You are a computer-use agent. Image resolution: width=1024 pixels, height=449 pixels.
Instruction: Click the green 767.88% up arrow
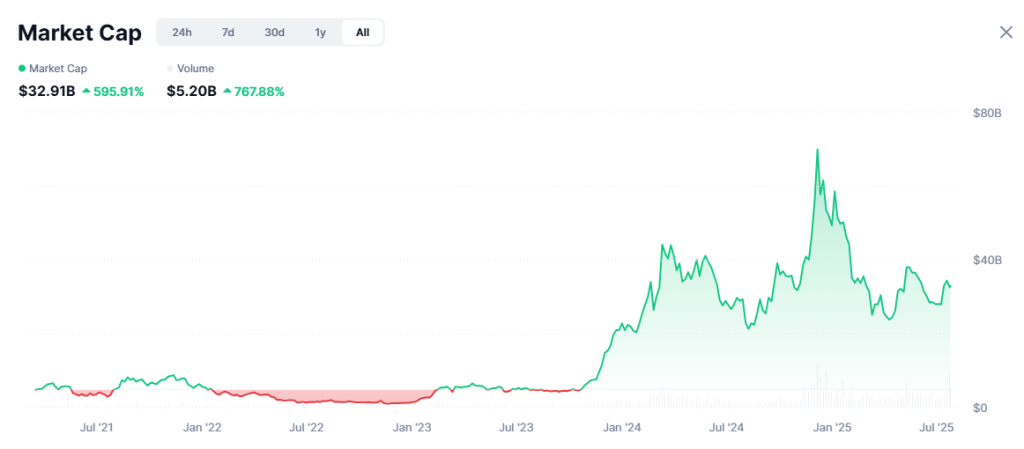point(227,92)
